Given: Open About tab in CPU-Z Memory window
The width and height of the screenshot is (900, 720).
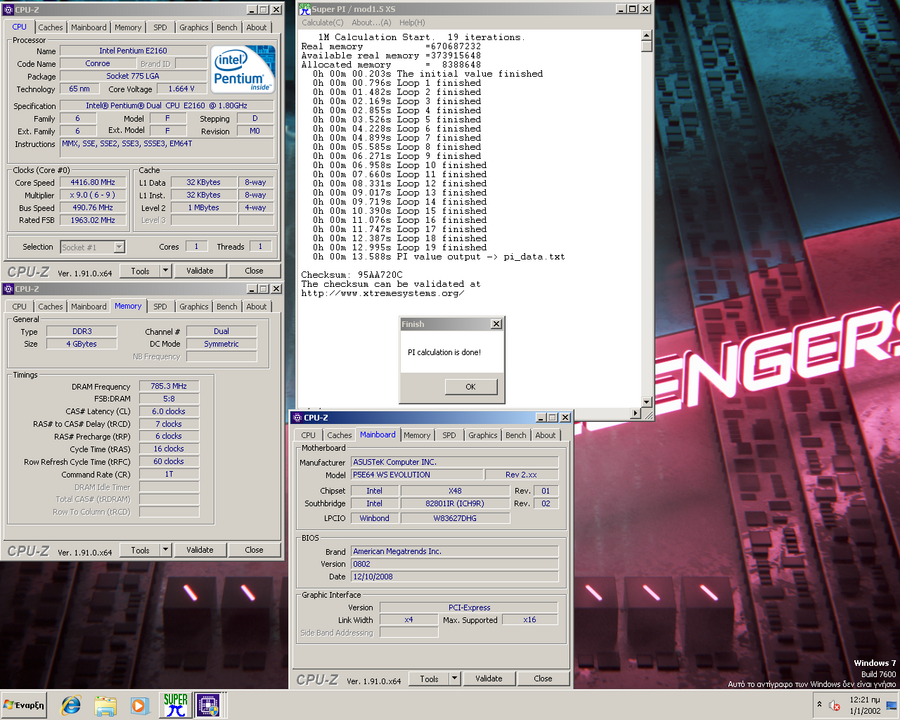Looking at the screenshot, I should [x=256, y=307].
